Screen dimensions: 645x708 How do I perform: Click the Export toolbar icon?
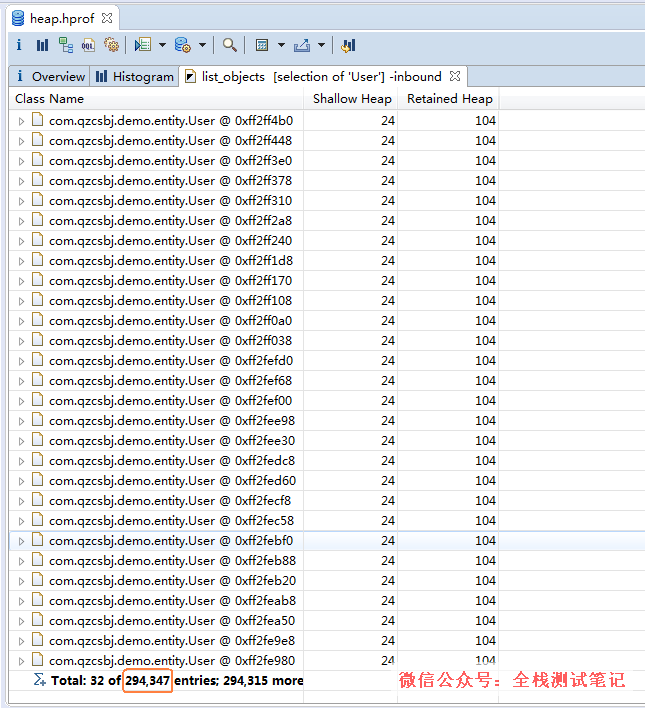302,45
